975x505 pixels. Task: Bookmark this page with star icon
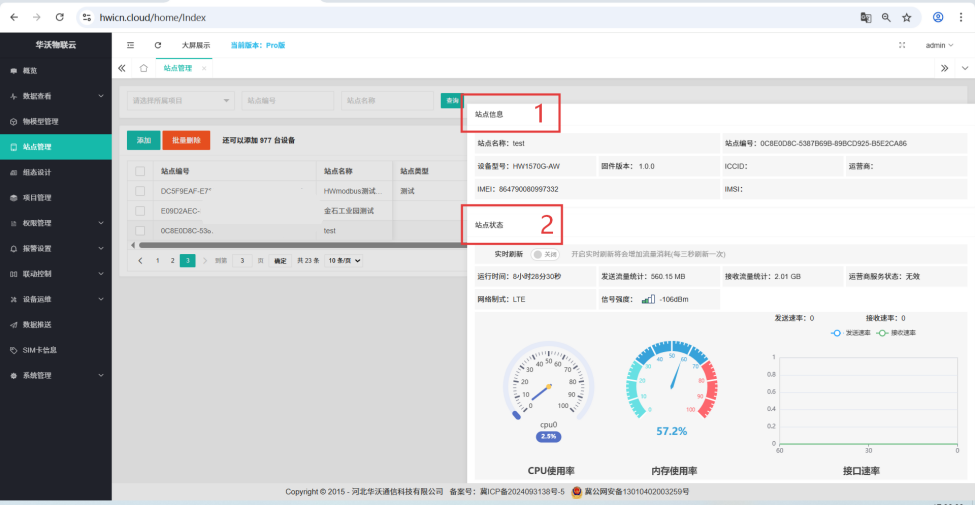coord(907,17)
